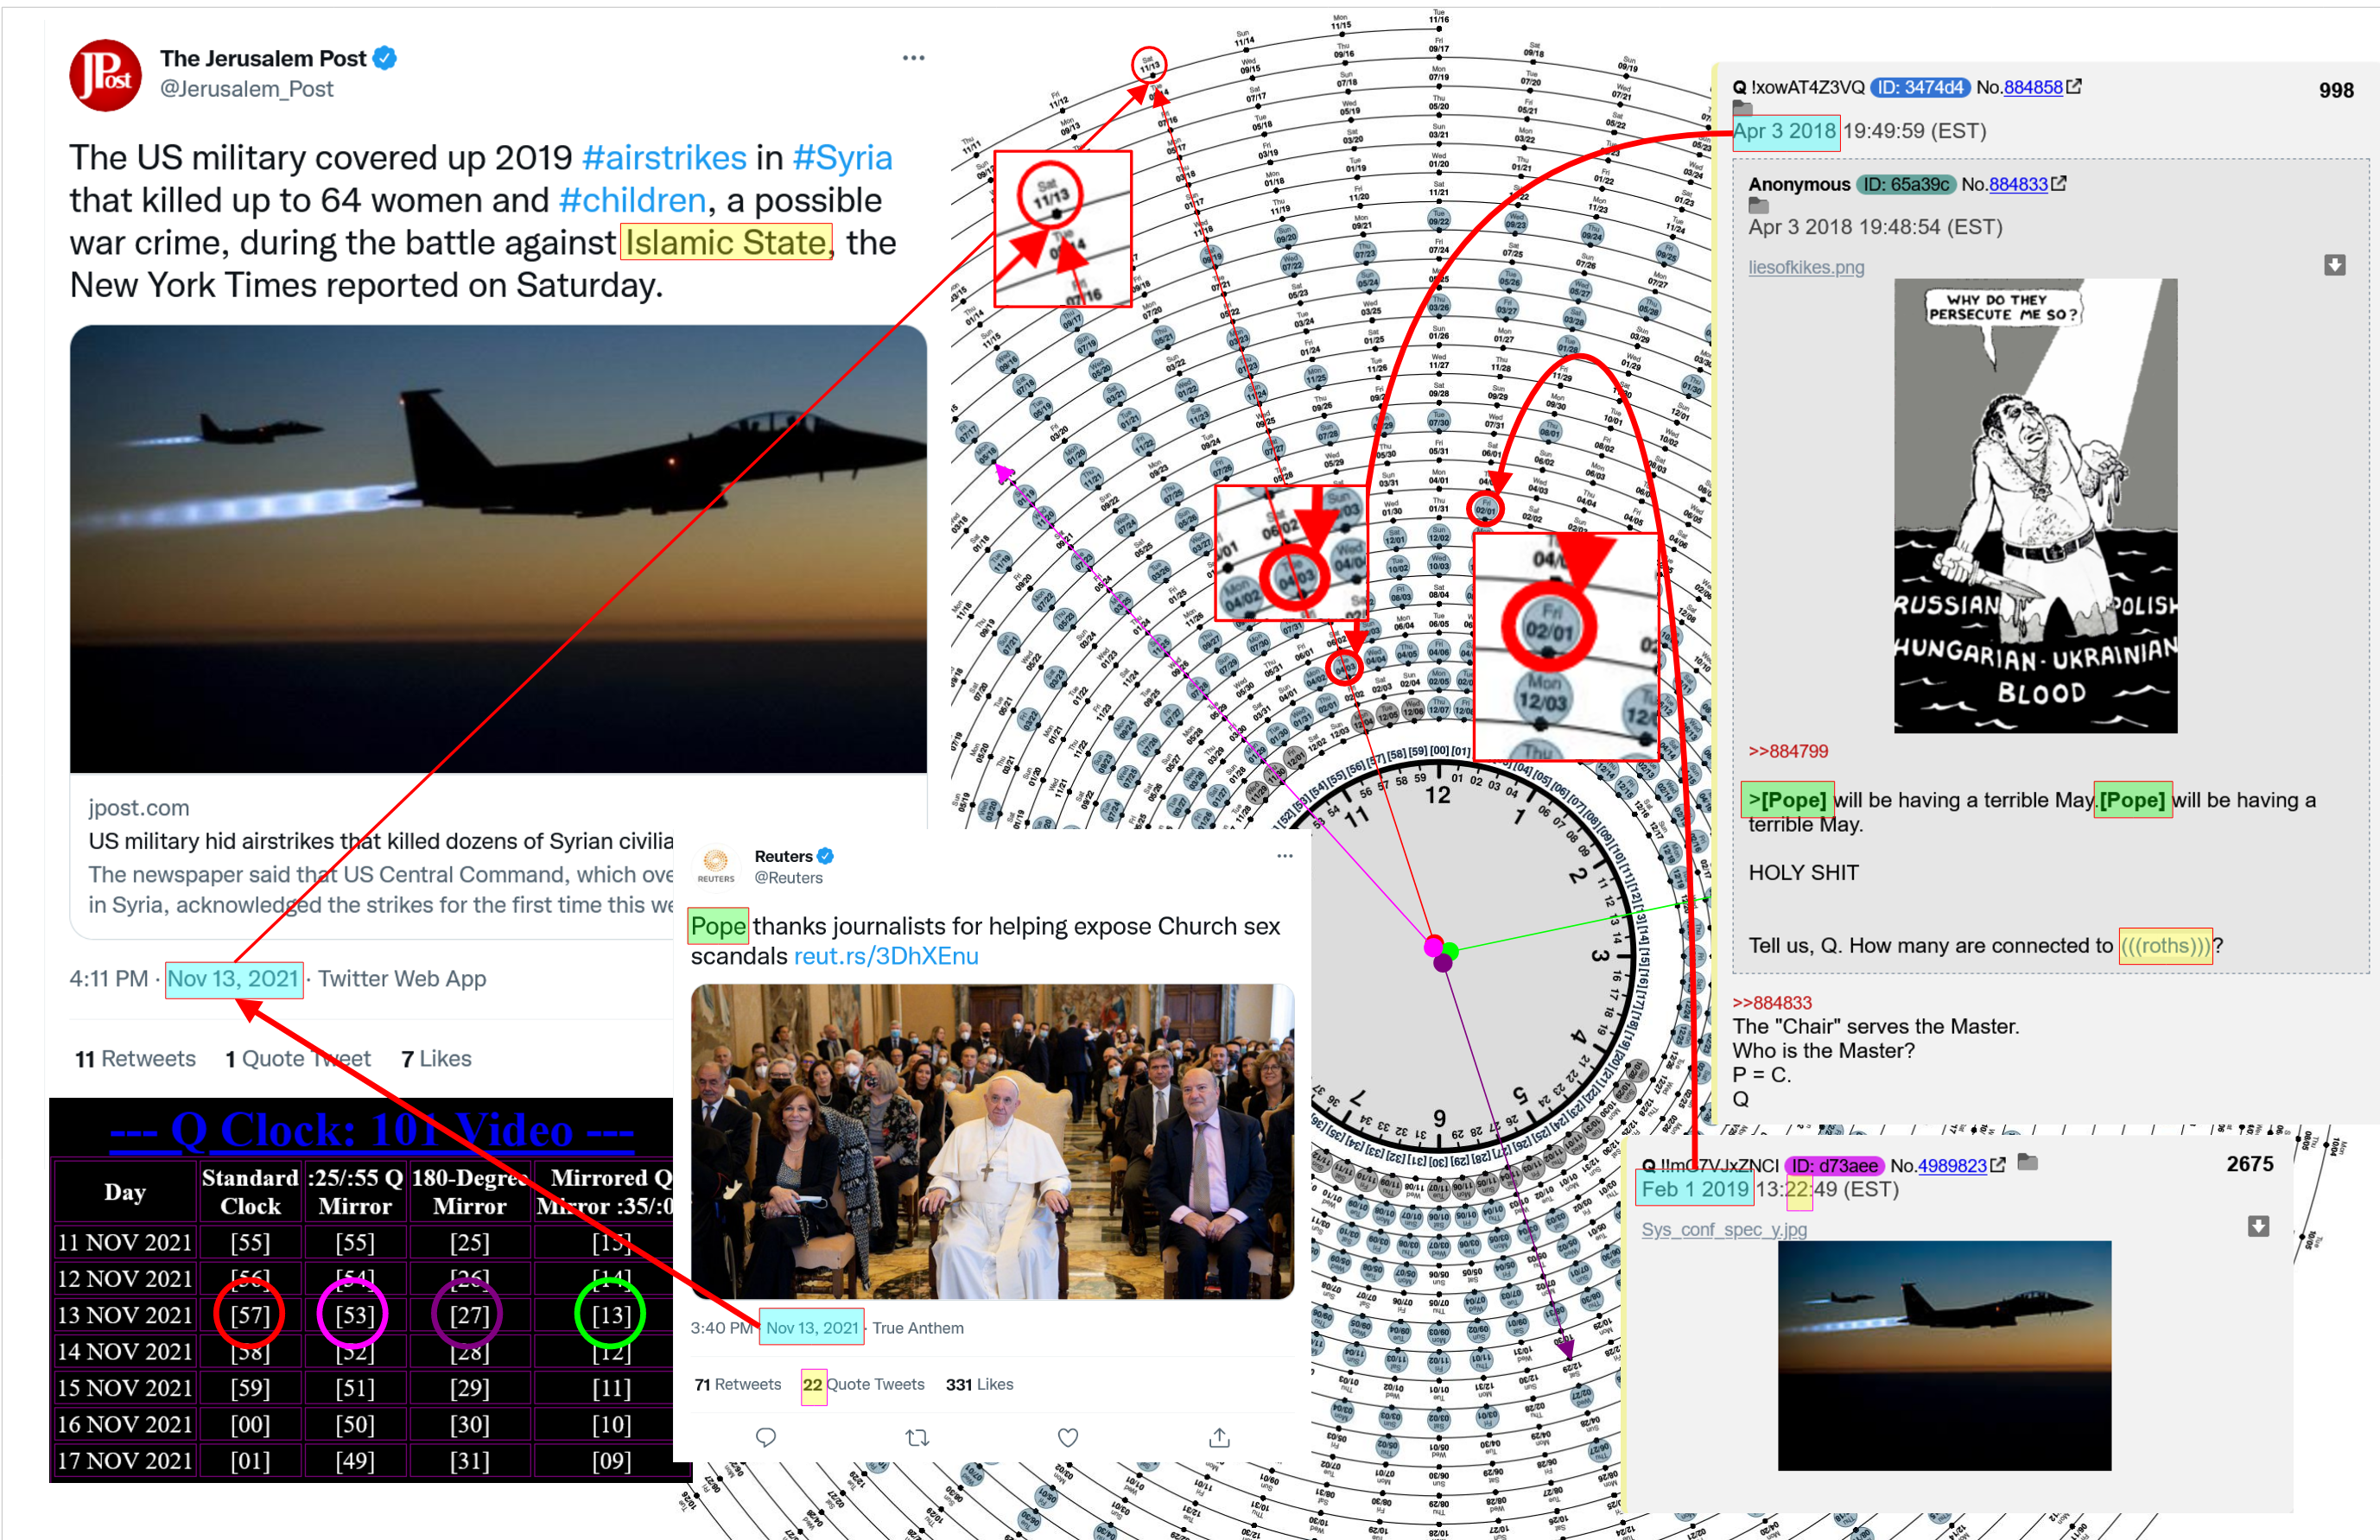Click the 12 on the clock face
This screenshot has width=2380, height=1540.
(1437, 795)
